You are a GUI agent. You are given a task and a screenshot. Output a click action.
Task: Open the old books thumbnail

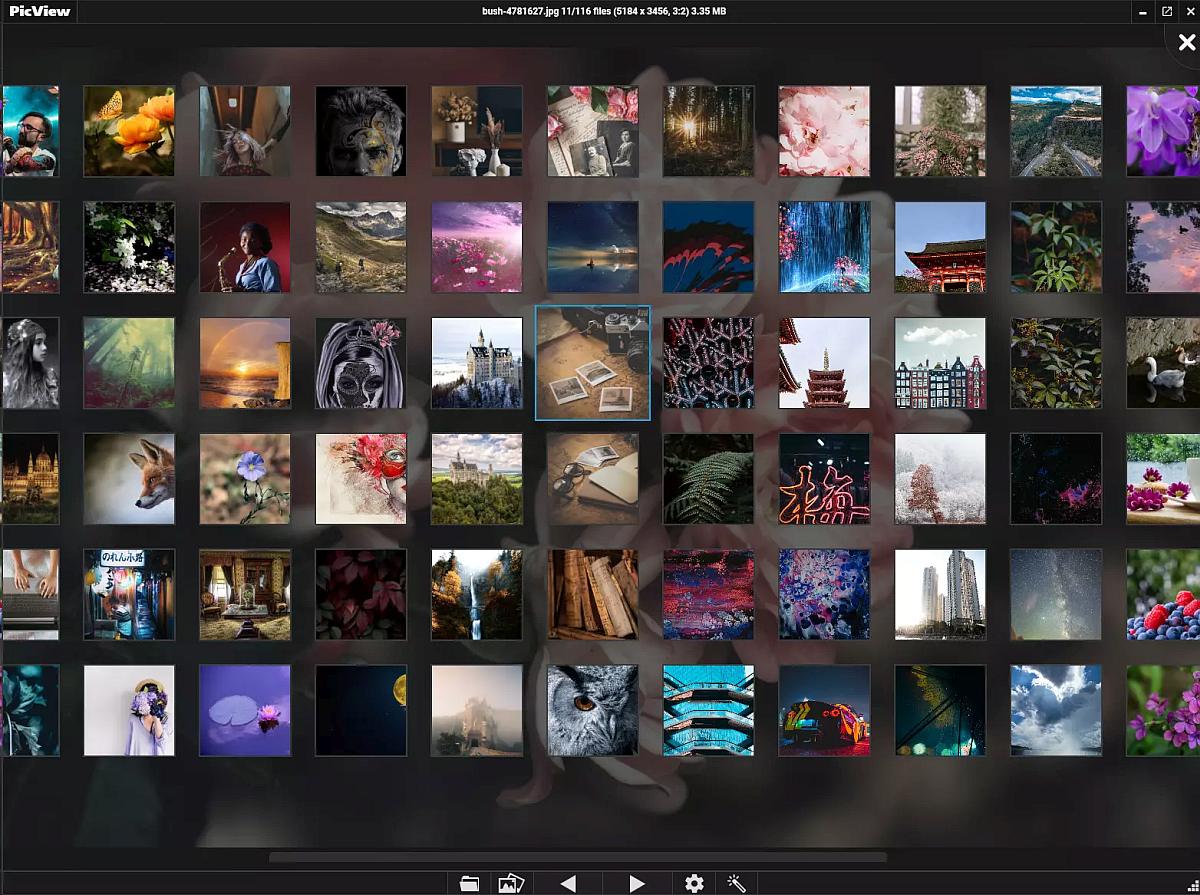[593, 595]
